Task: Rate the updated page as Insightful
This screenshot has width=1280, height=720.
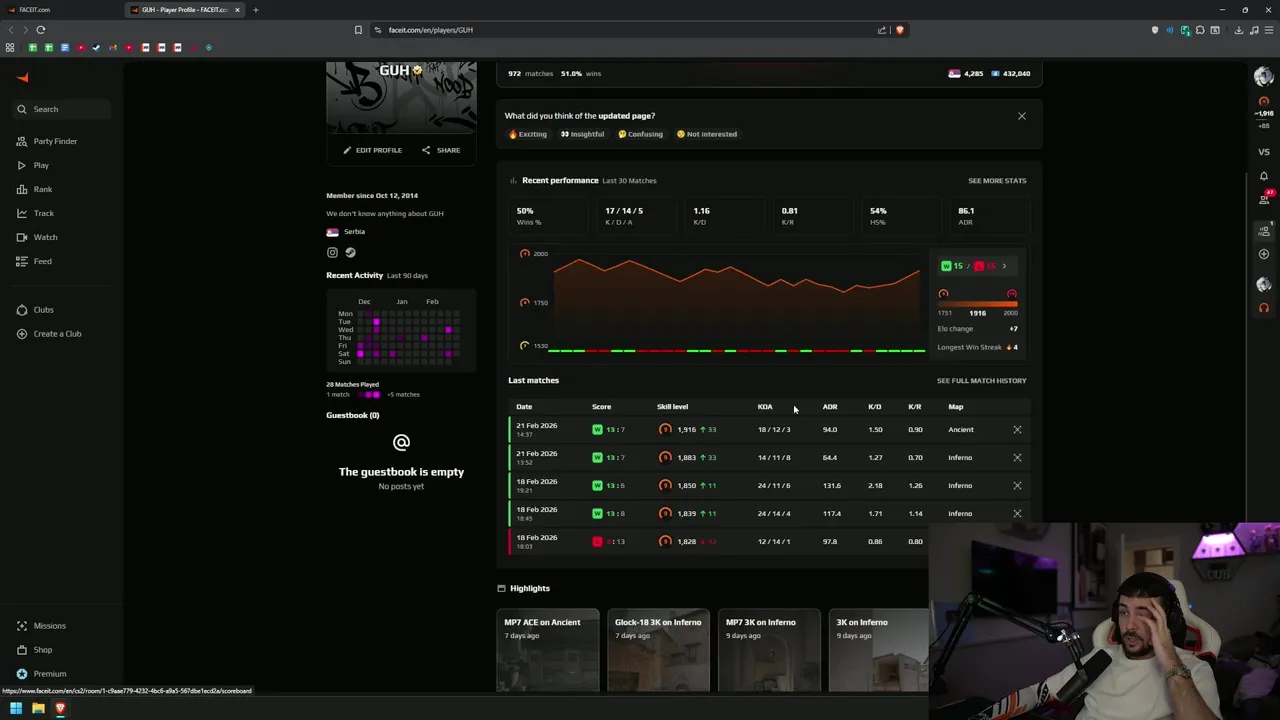Action: pyautogui.click(x=582, y=134)
